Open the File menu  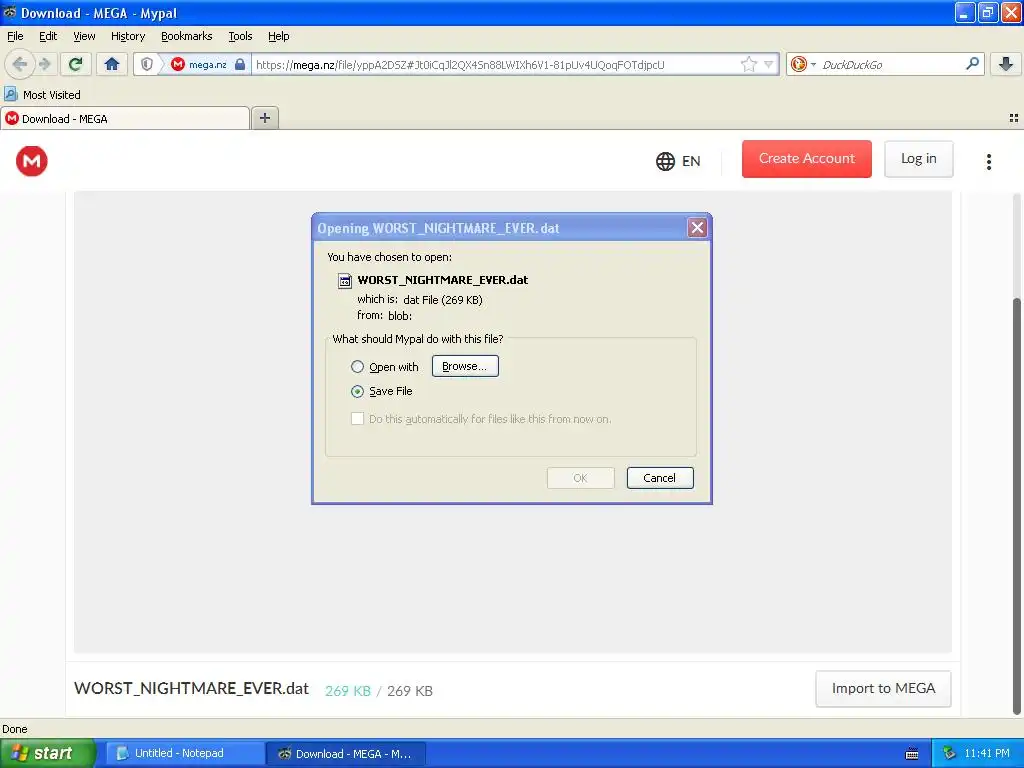click(15, 36)
